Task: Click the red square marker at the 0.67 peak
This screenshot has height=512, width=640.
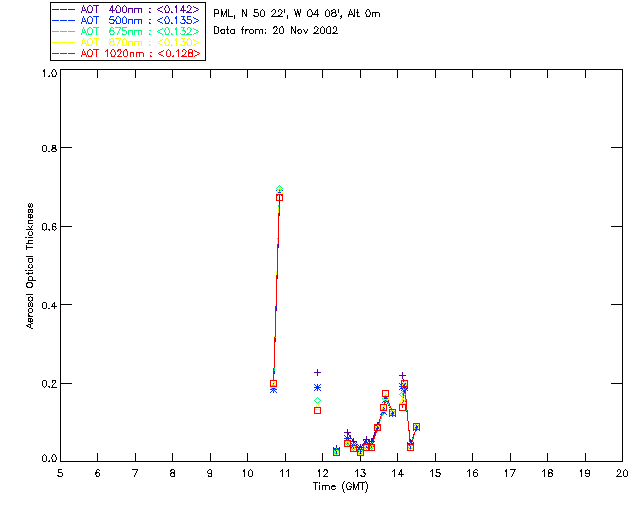Action: [x=279, y=198]
